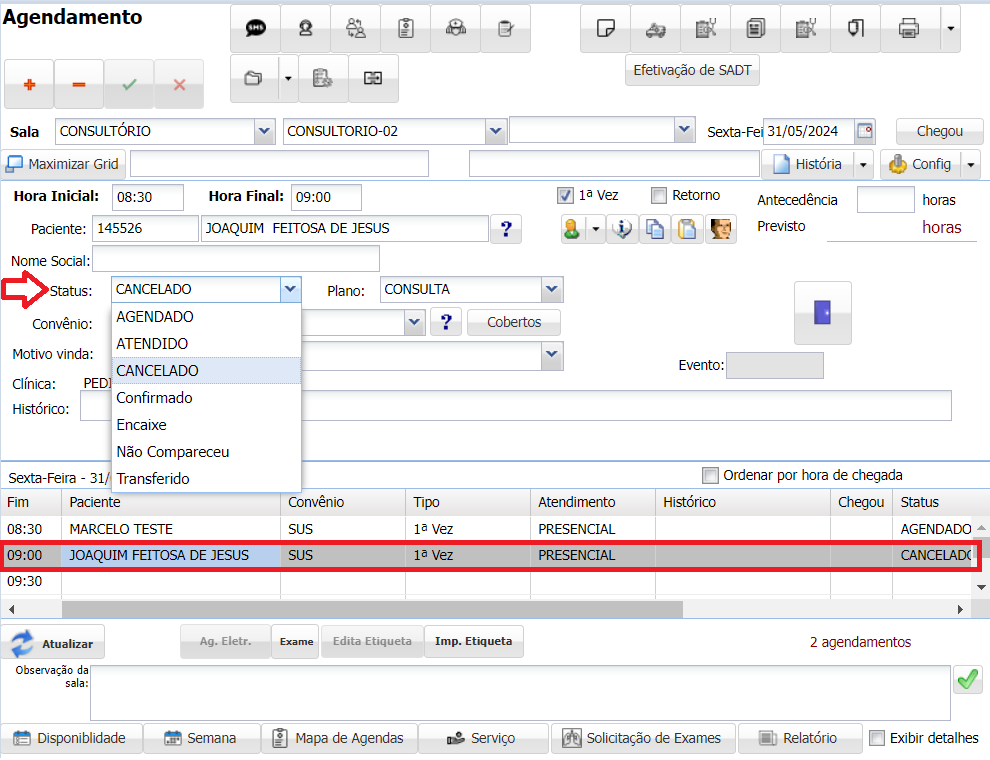Open the CONSULTORIO-02 room dropdown
990x760 pixels.
coord(494,131)
